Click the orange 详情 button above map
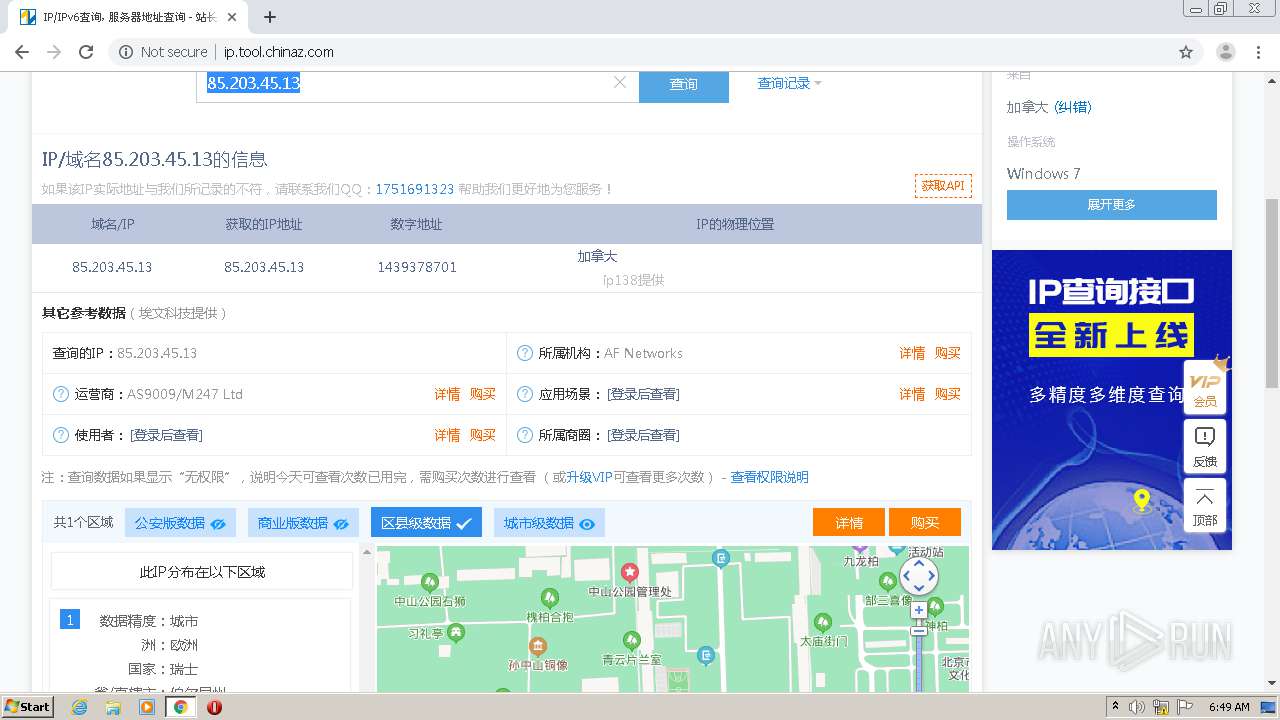 pyautogui.click(x=849, y=523)
